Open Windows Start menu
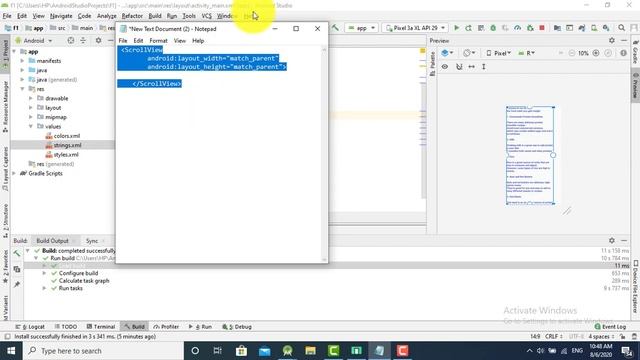Viewport: 640px width, 360px height. click(x=11, y=351)
